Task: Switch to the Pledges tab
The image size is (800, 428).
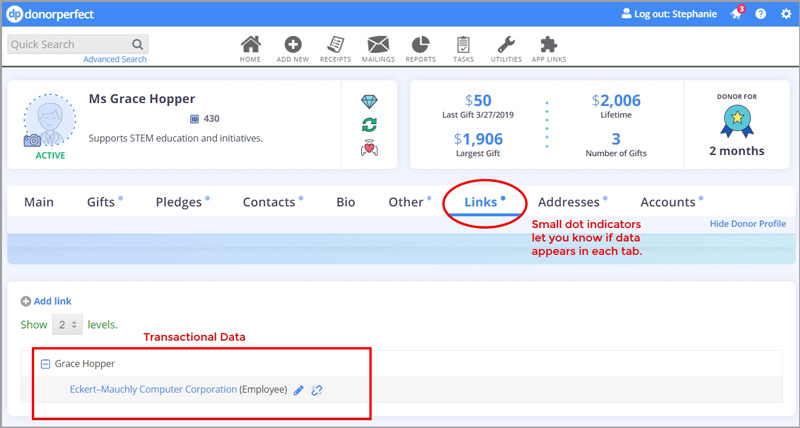Action: point(179,202)
